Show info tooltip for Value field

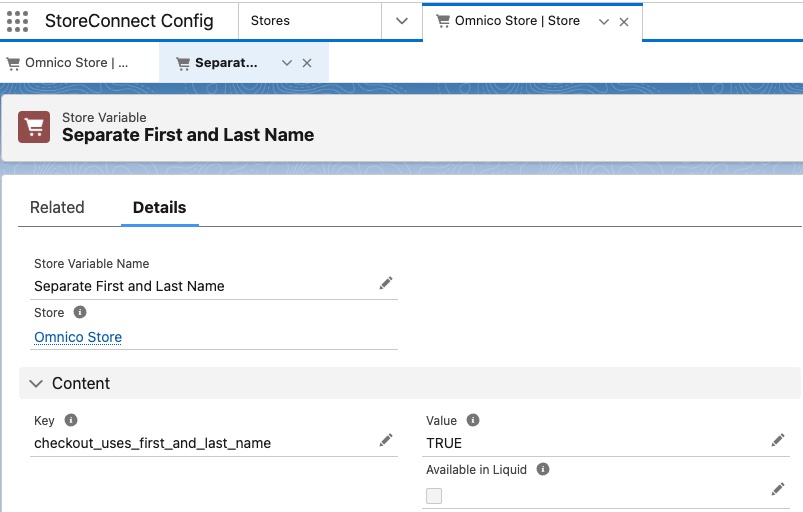tap(473, 421)
